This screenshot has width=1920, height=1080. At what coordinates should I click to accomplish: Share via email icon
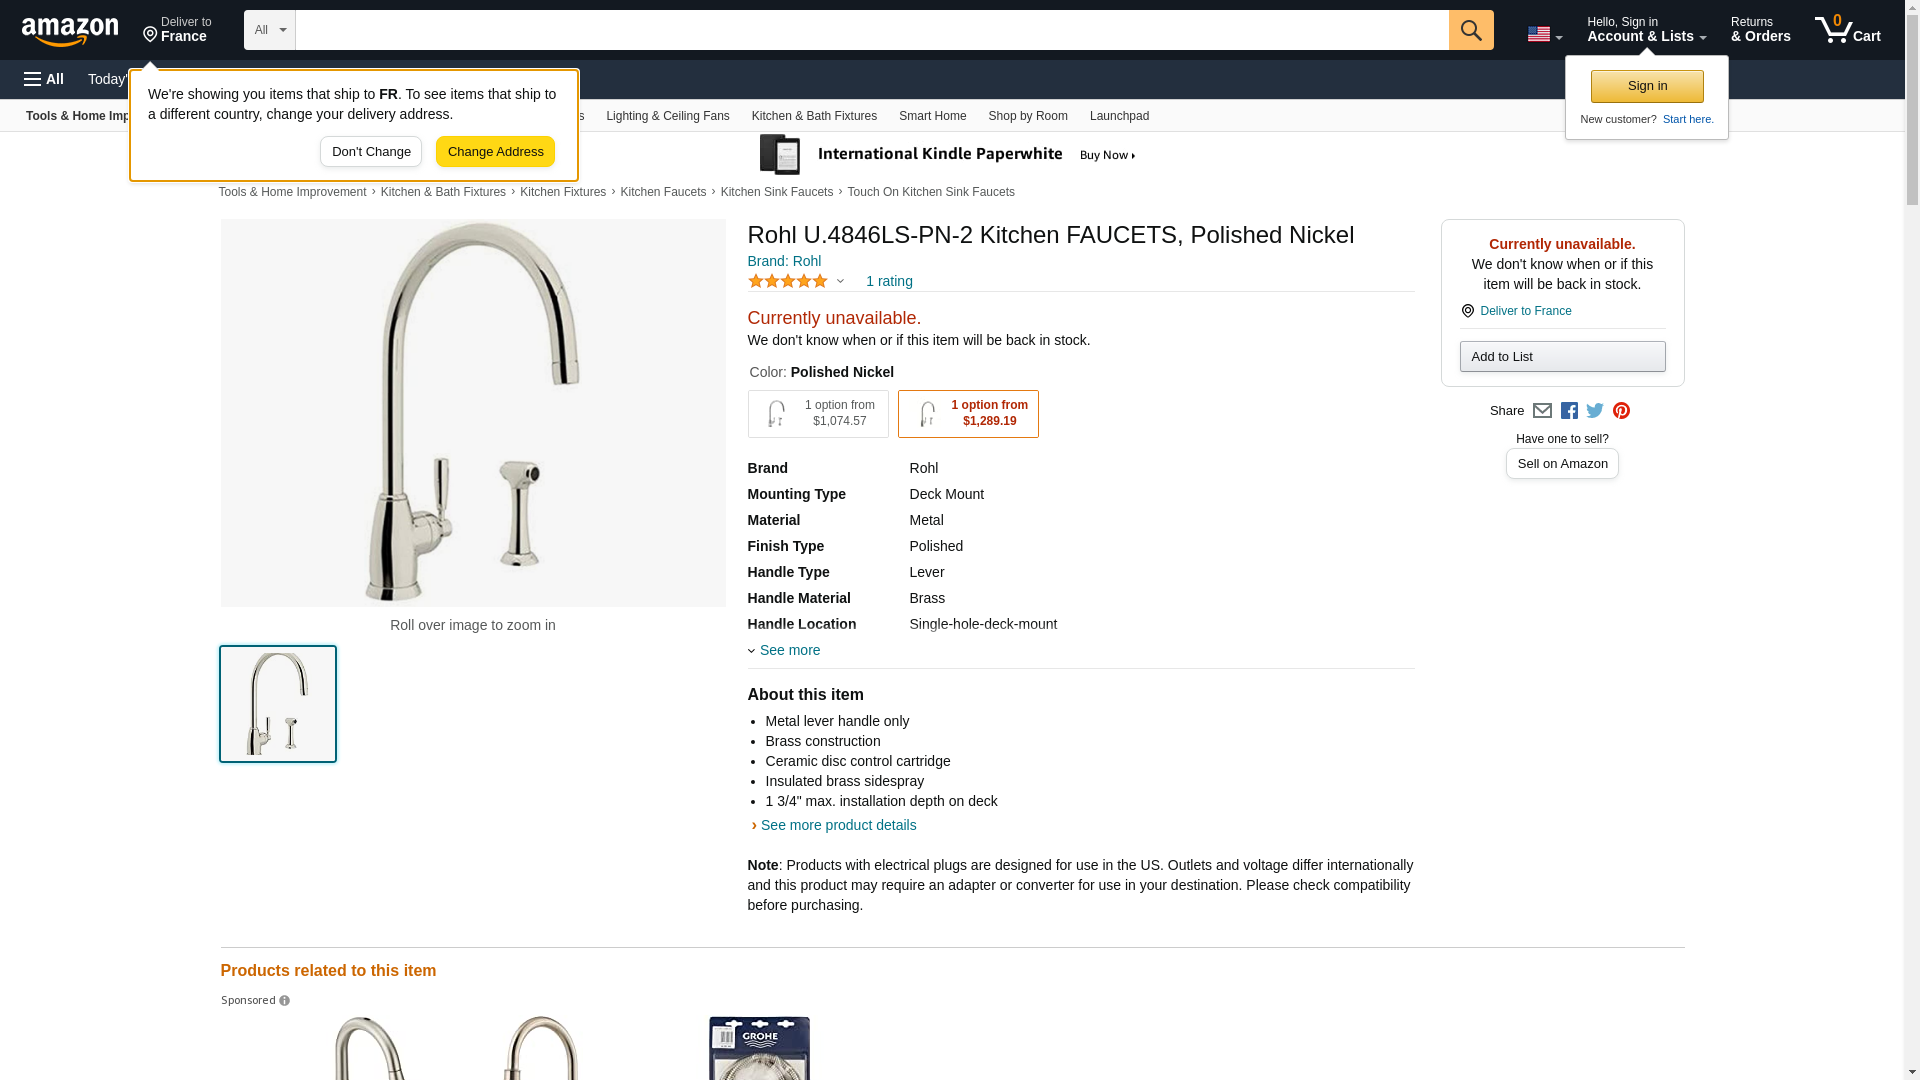[x=1542, y=411]
